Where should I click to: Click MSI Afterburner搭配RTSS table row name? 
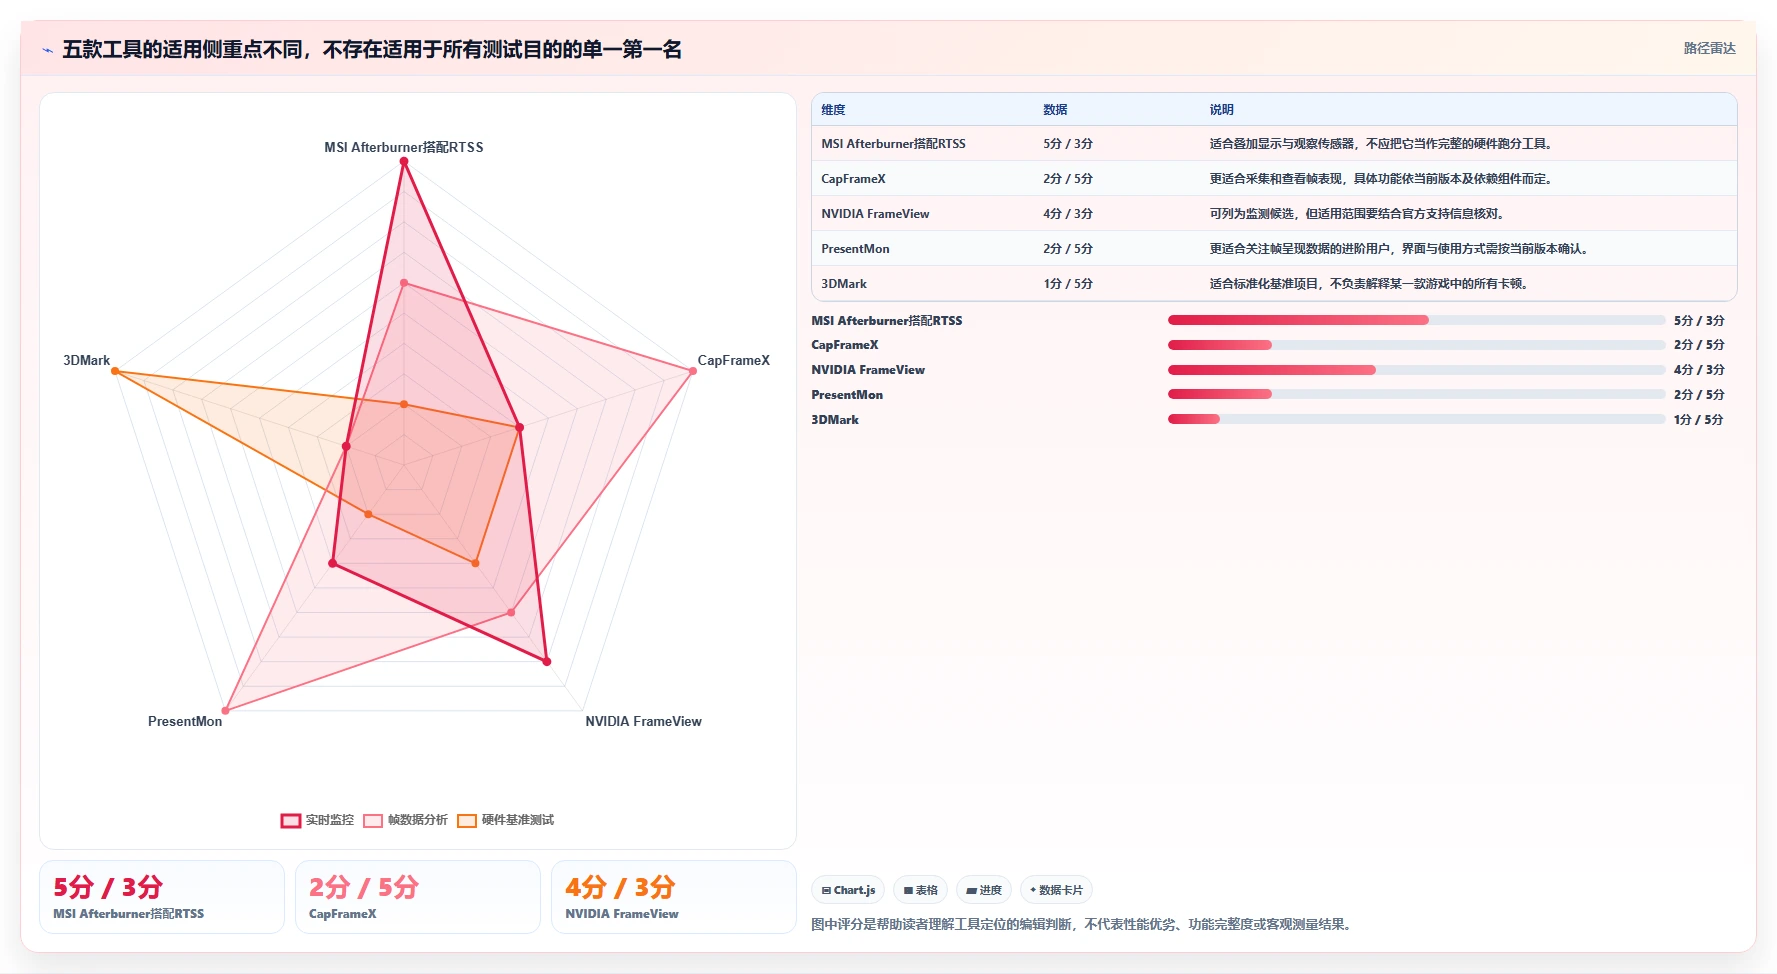893,144
